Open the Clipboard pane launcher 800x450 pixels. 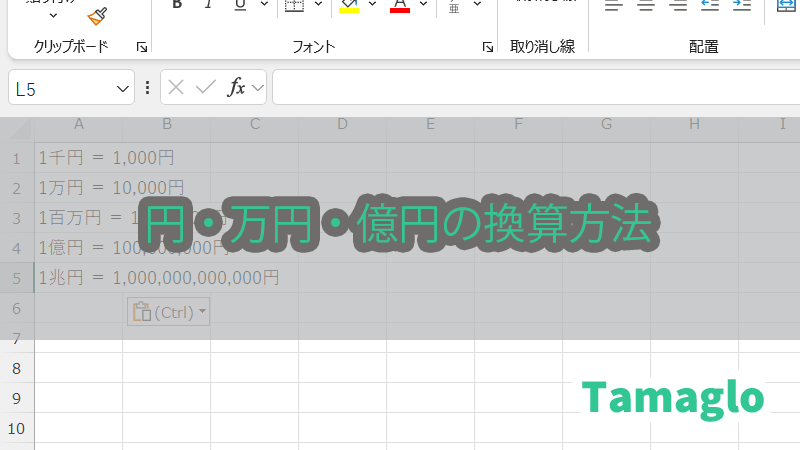coord(141,47)
